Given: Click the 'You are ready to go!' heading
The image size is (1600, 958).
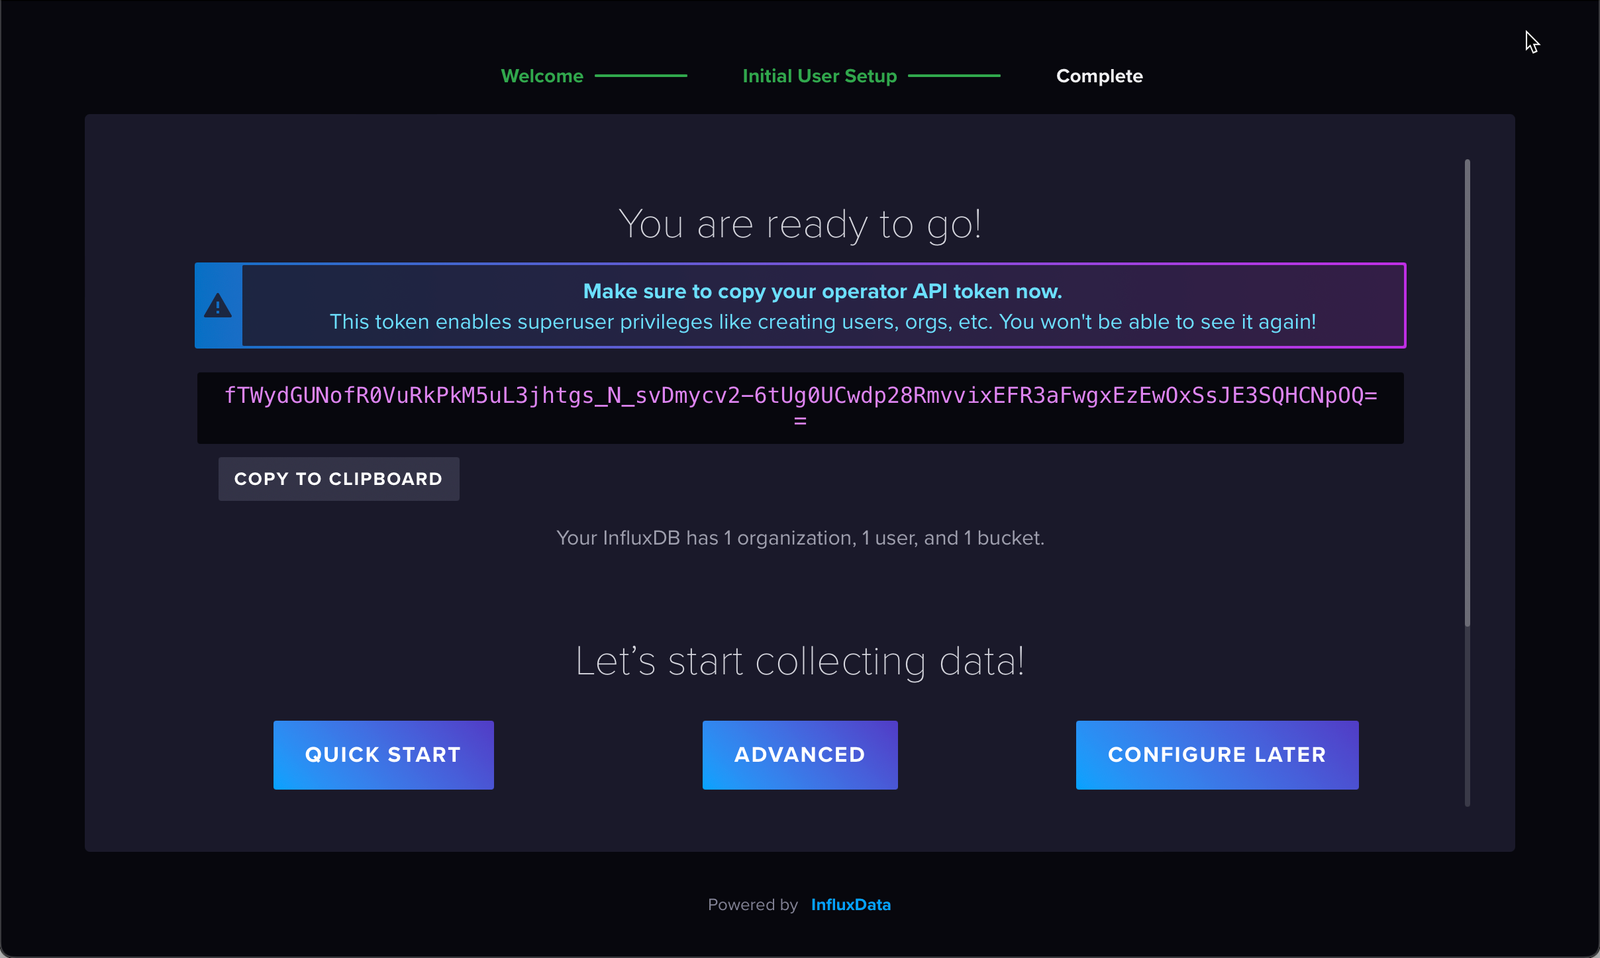Looking at the screenshot, I should [x=800, y=224].
